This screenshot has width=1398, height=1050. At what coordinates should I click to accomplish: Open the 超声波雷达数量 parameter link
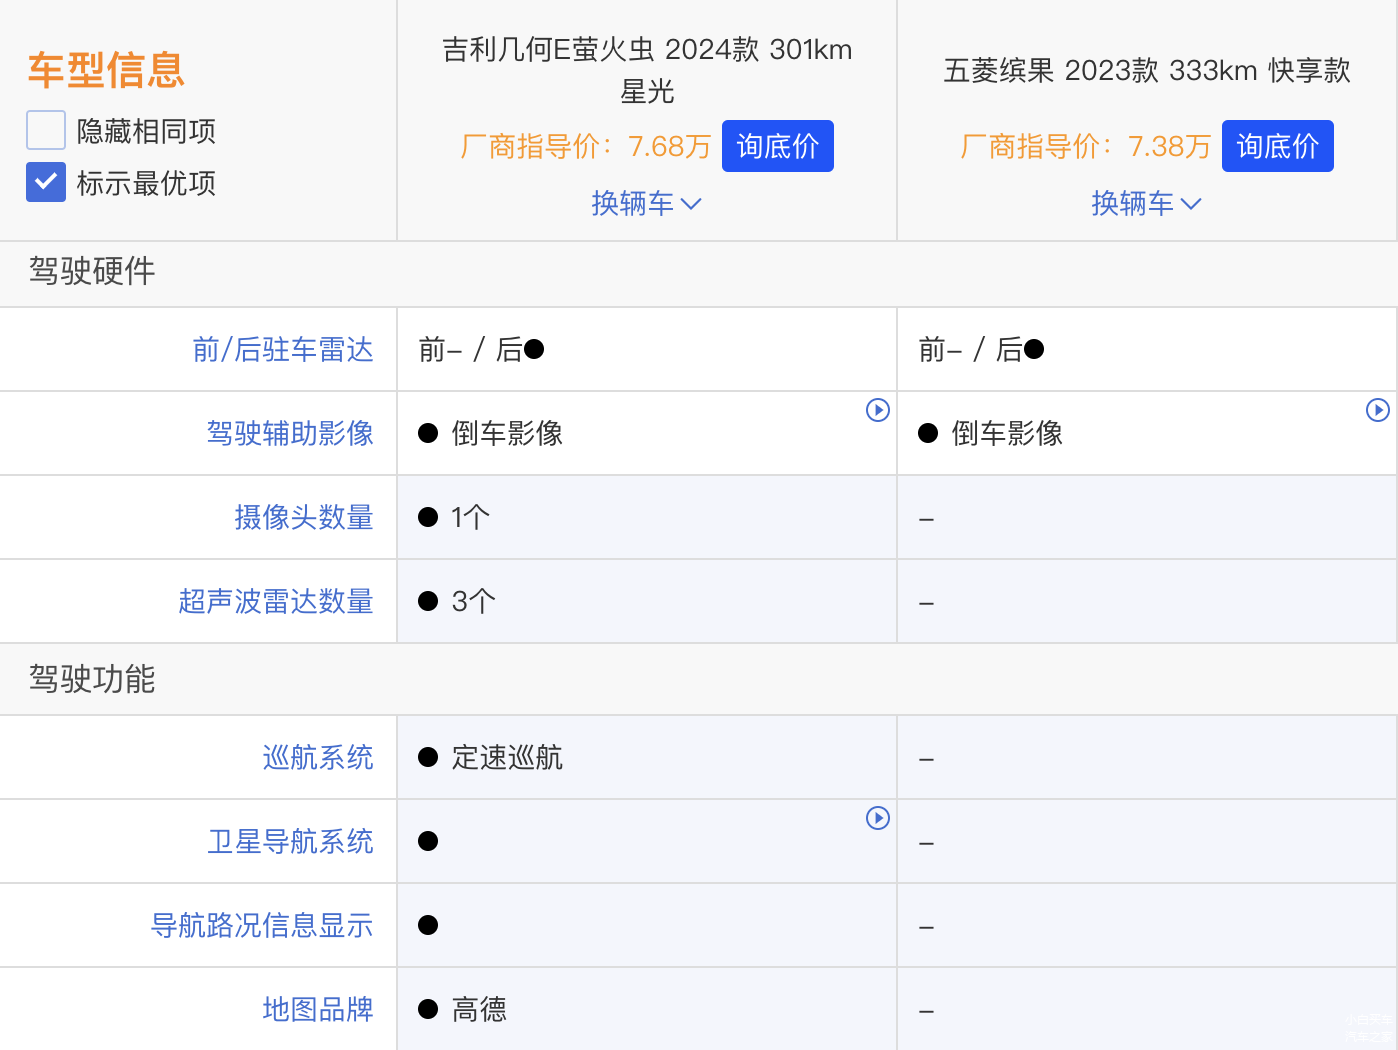[x=276, y=601]
